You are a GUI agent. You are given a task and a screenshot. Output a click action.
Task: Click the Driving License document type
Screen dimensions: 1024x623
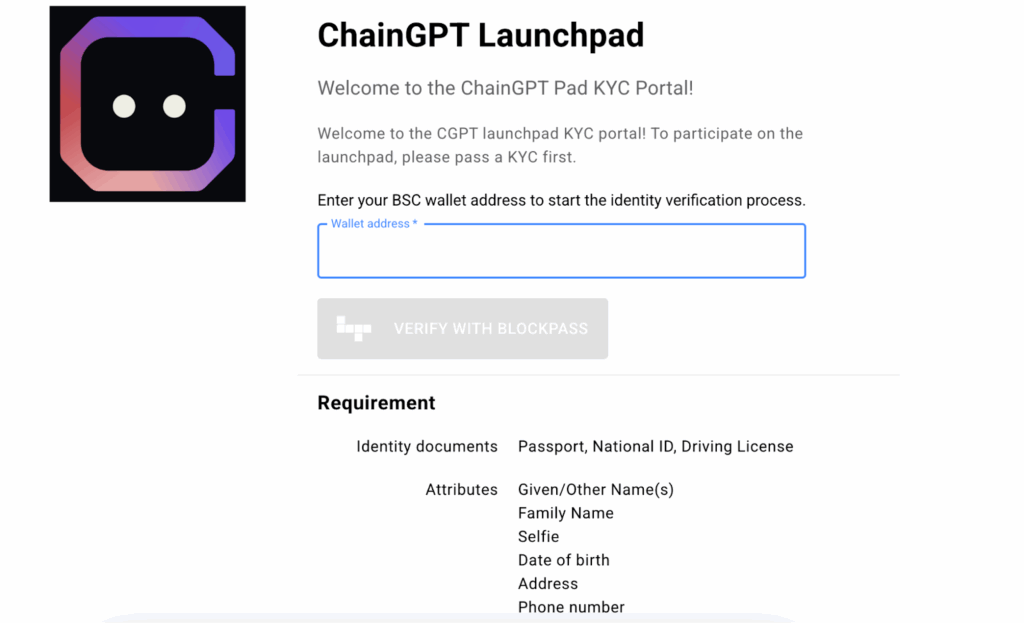coord(737,446)
